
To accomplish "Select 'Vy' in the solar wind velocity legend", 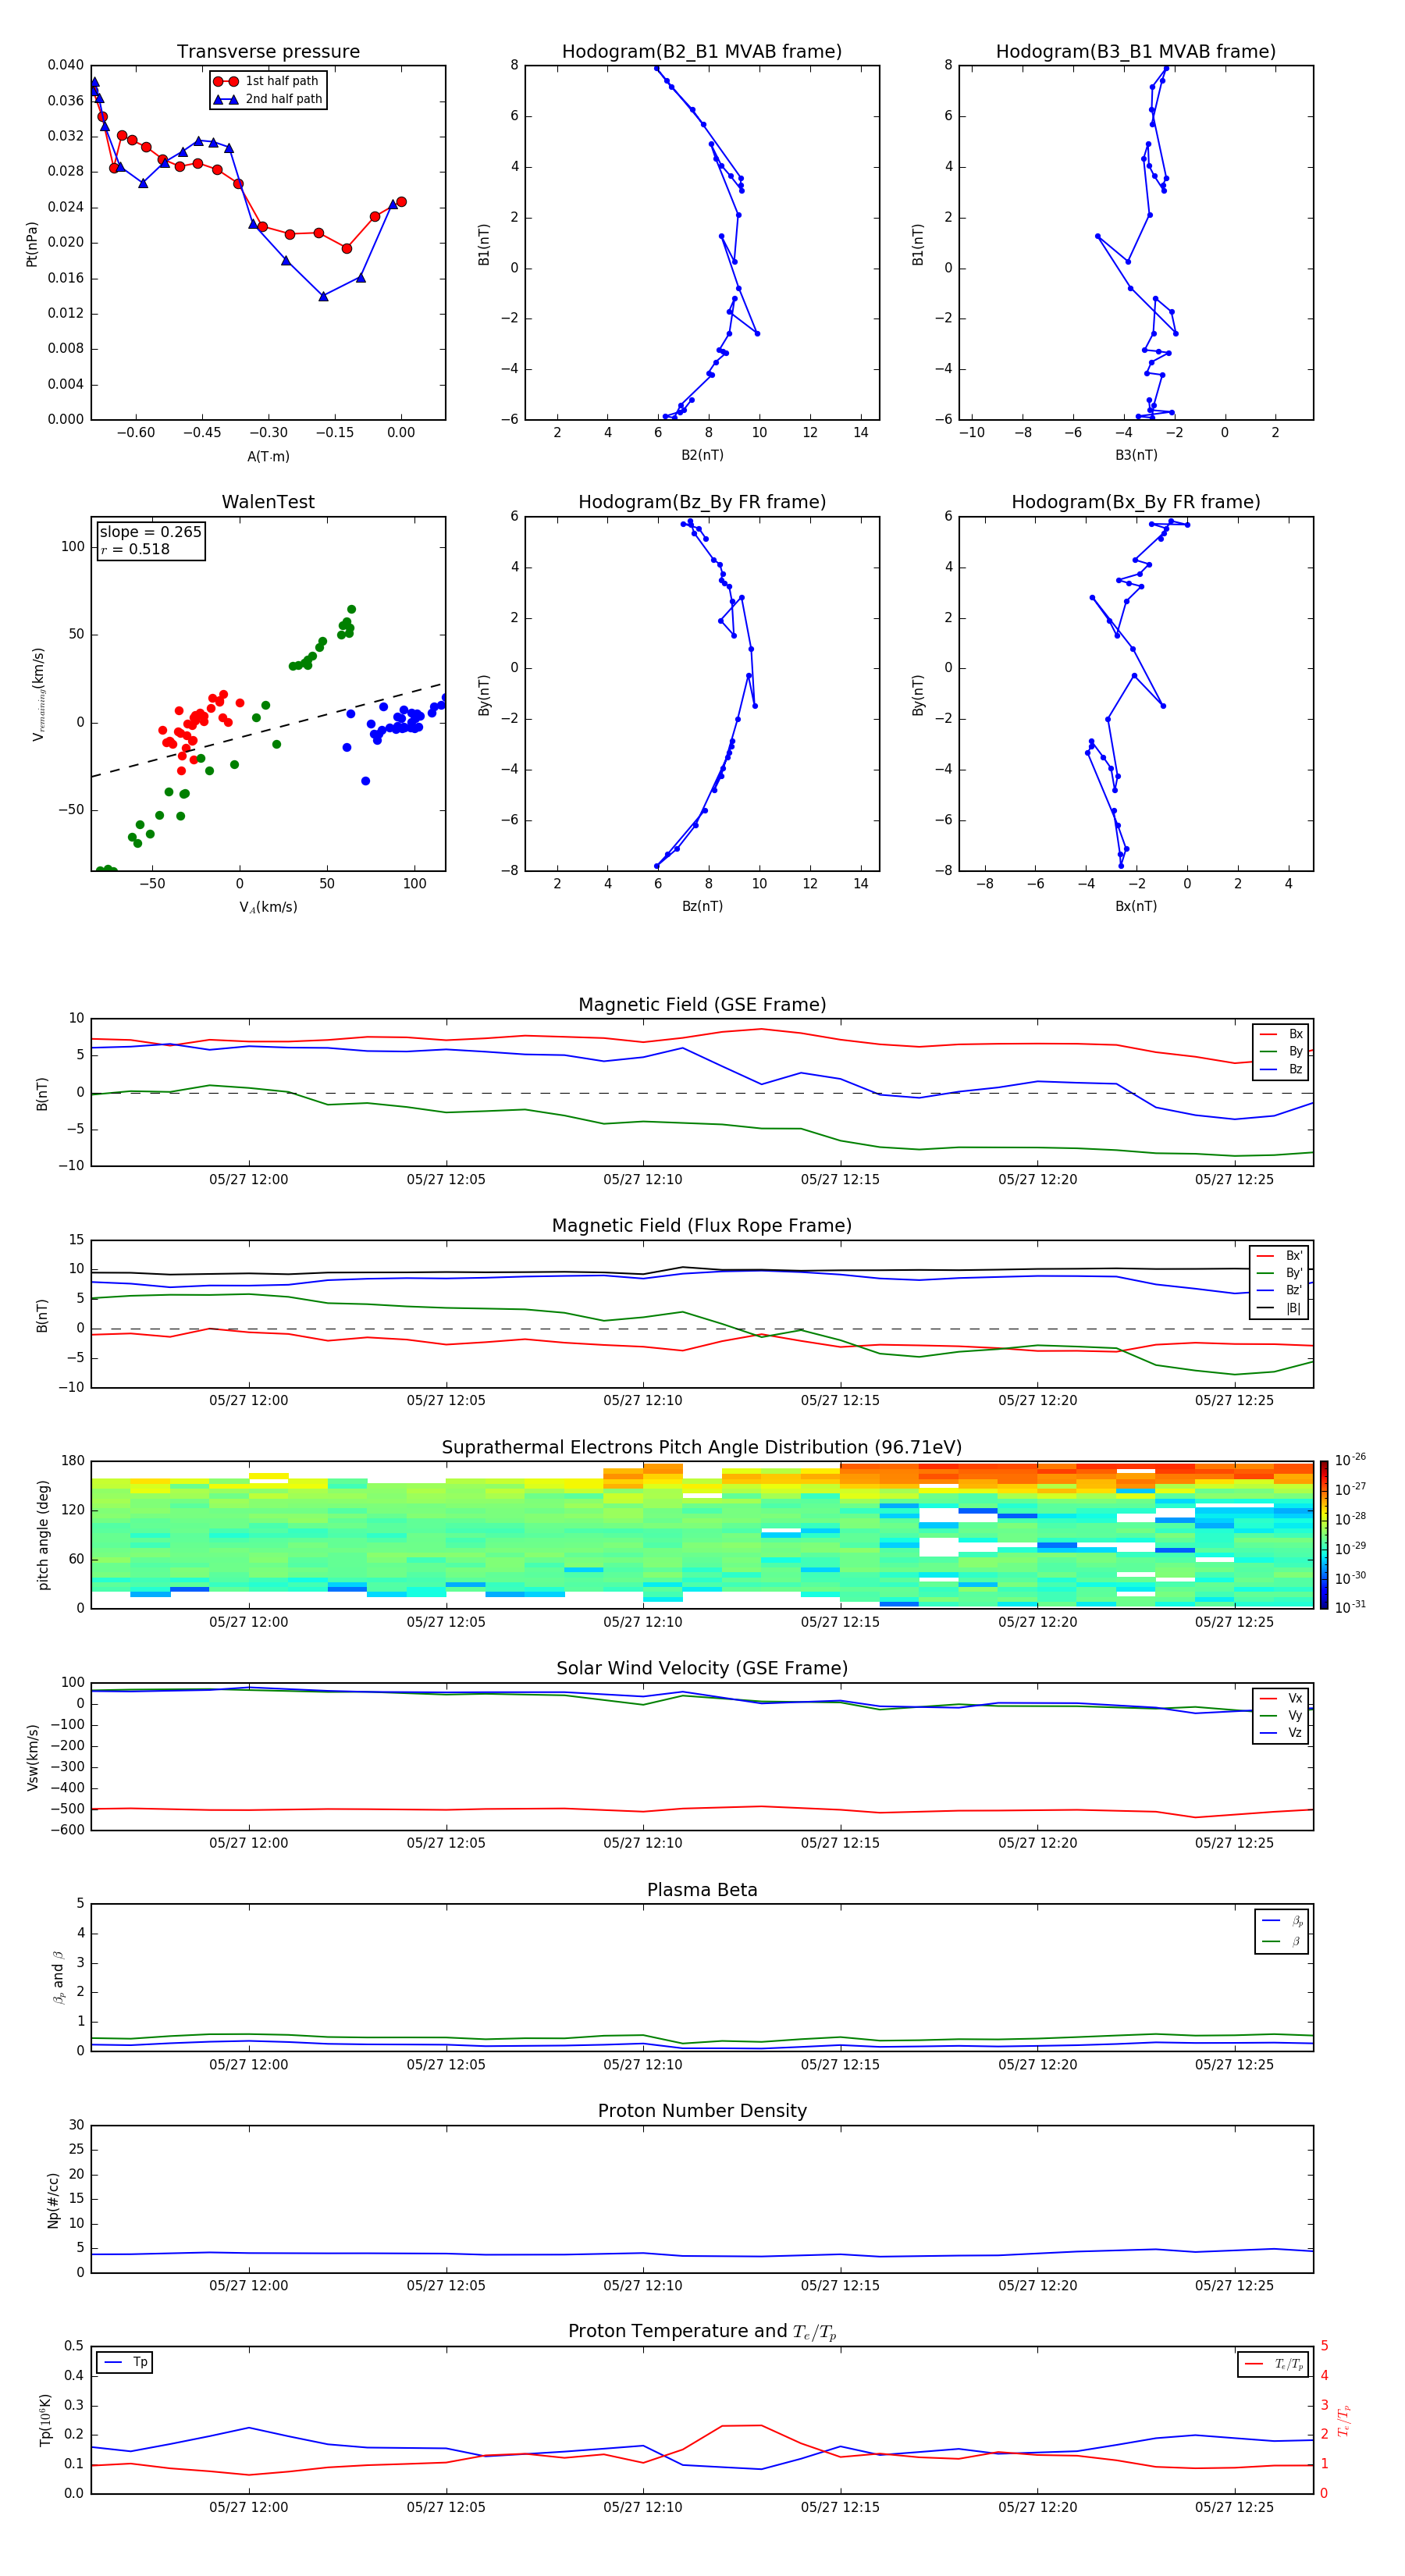I will (1282, 1715).
